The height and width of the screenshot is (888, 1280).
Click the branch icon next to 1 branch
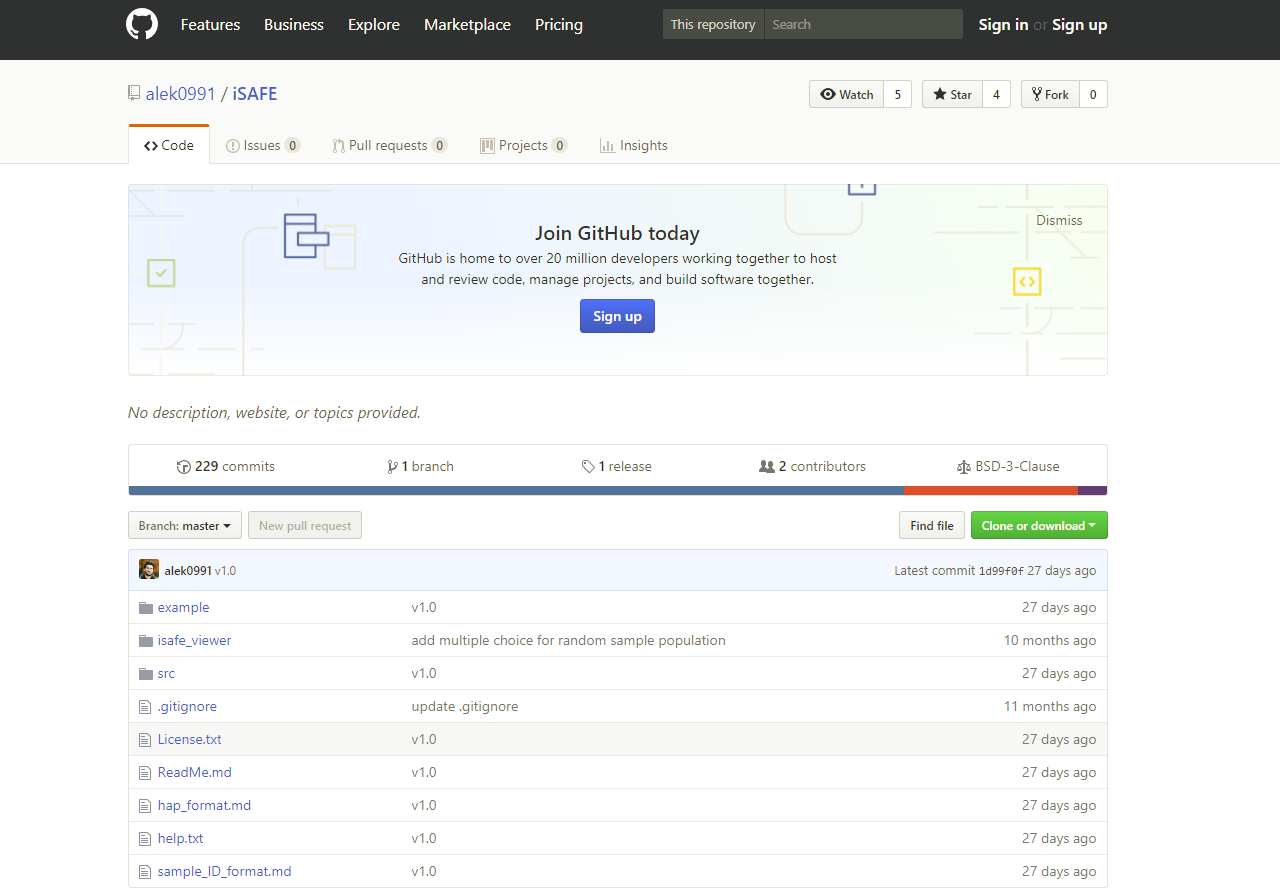click(x=392, y=467)
